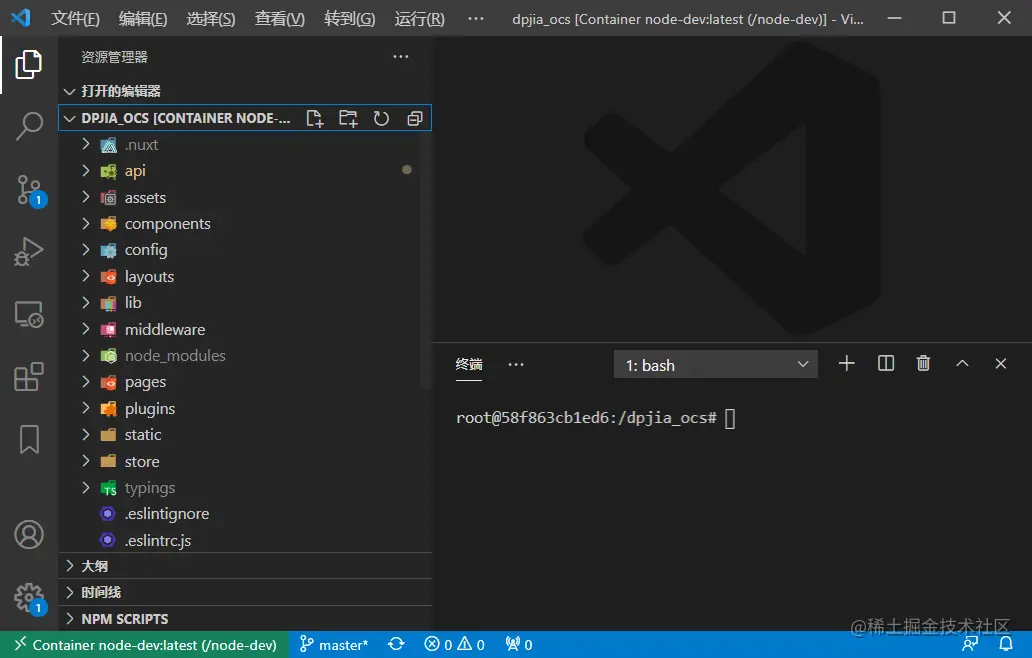Viewport: 1032px width, 658px height.
Task: Expand the assets folder
Action: point(245,197)
